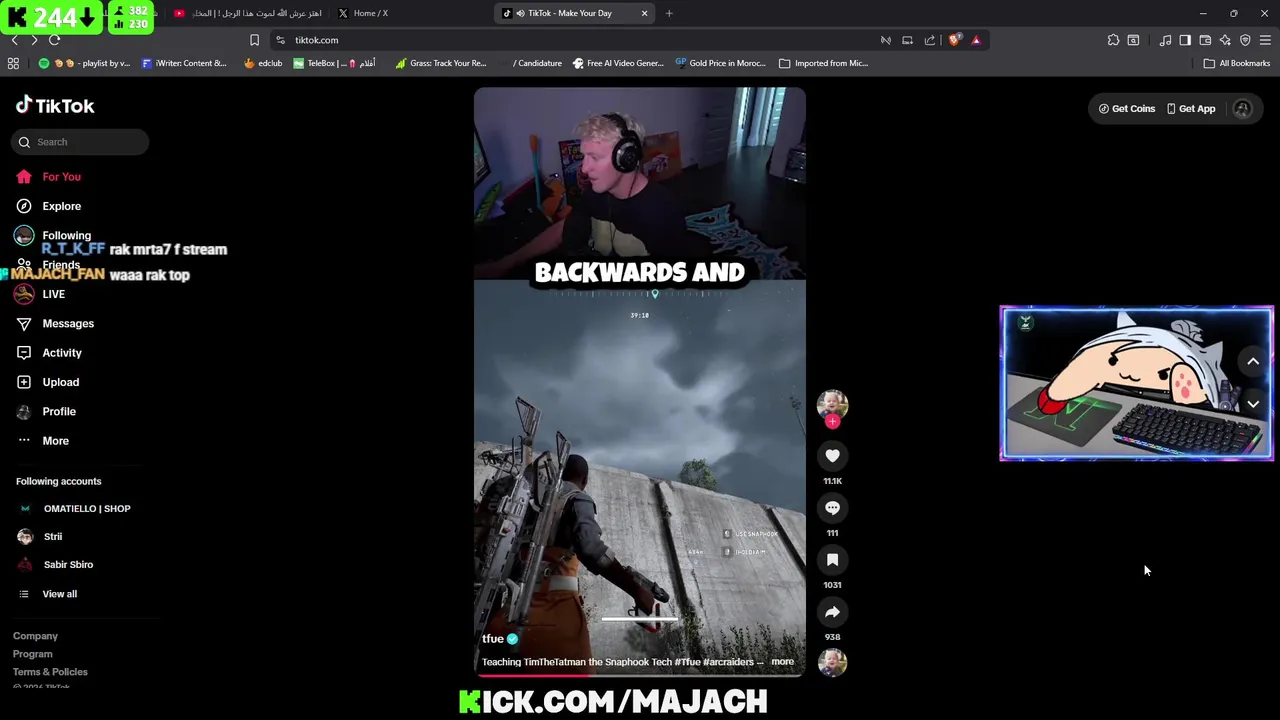The image size is (1280, 720).
Task: Click the Get App button
Action: (x=1191, y=109)
